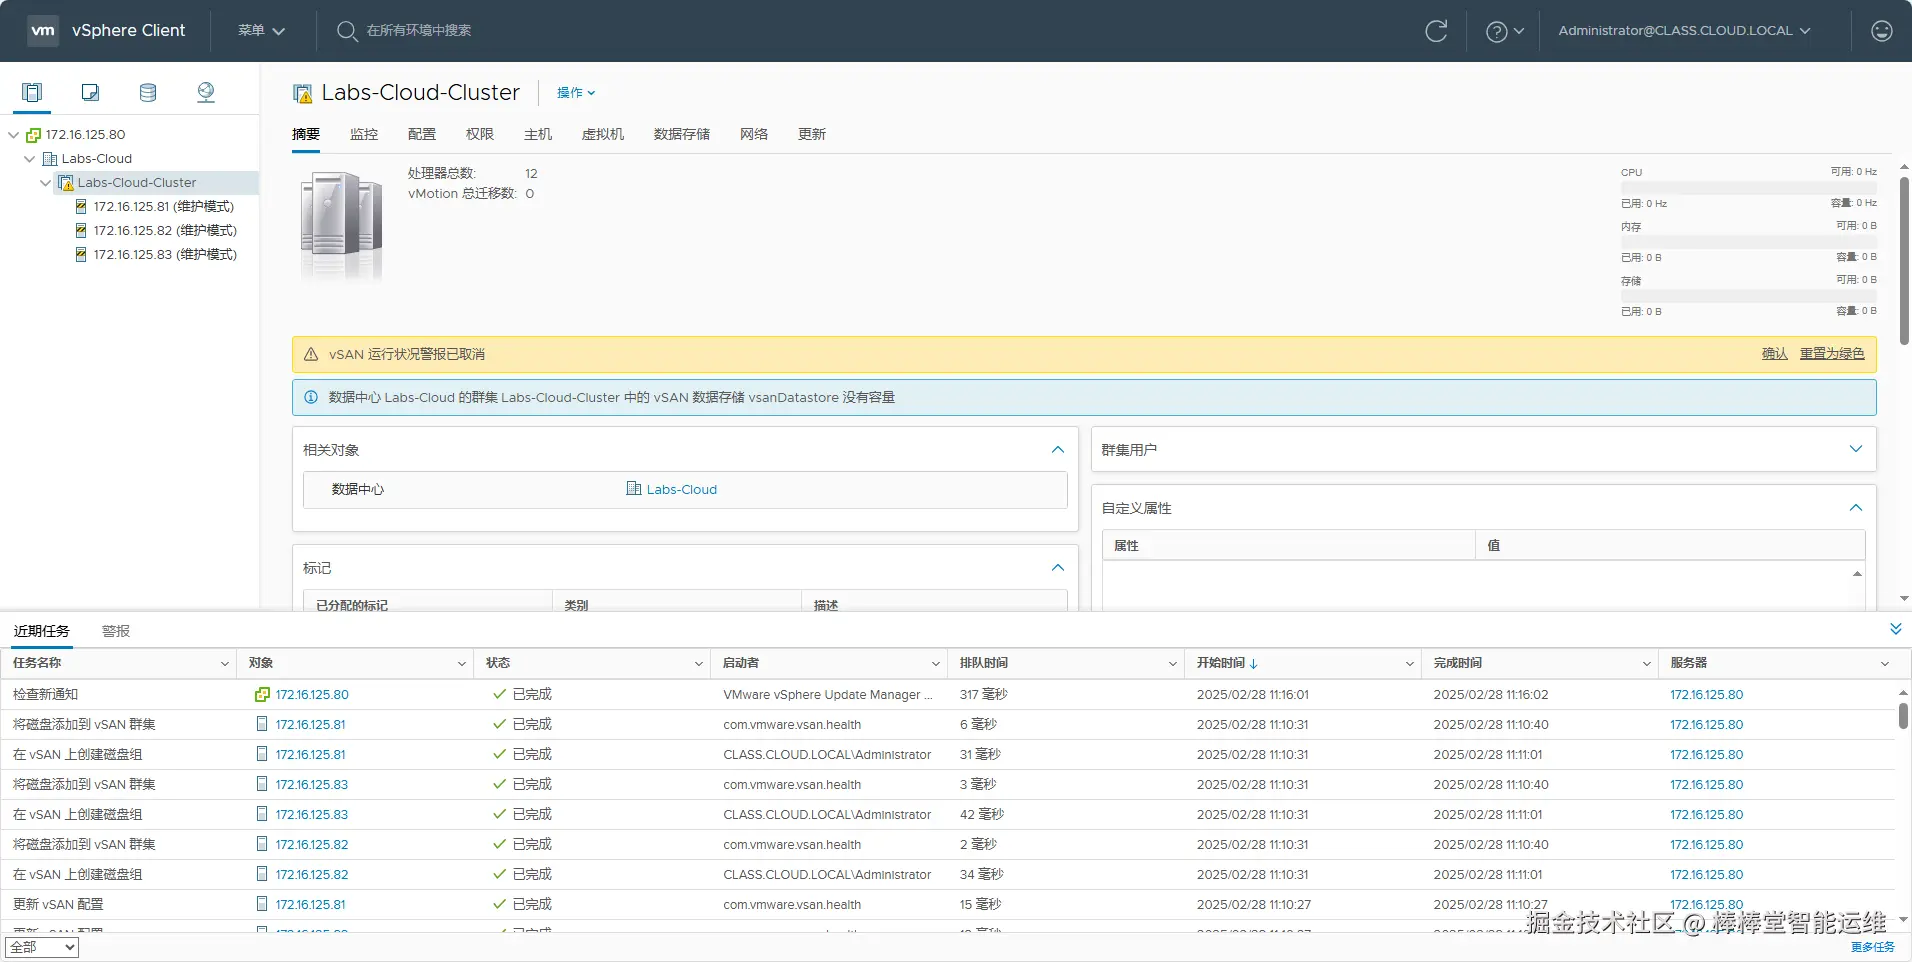
Task: Collapse the recent tasks panel
Action: tap(1896, 629)
